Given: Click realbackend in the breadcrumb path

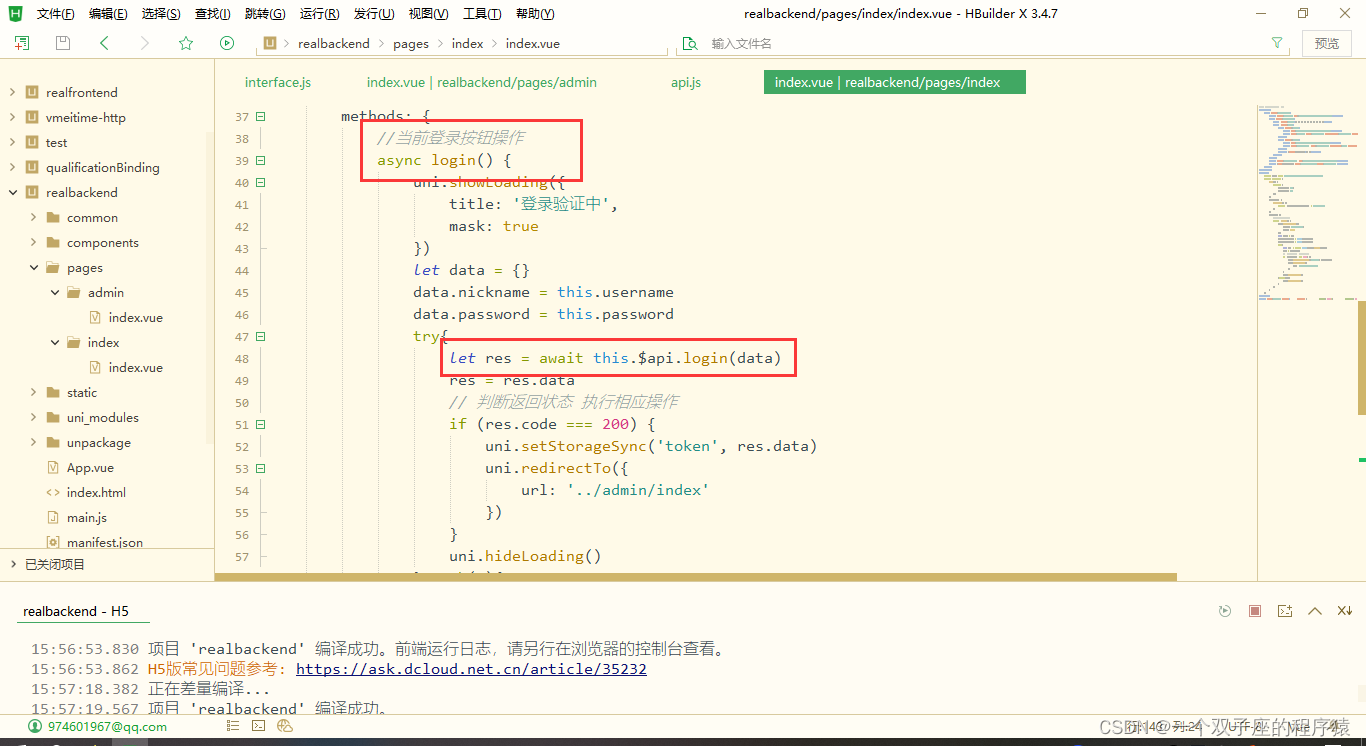Looking at the screenshot, I should (x=334, y=43).
